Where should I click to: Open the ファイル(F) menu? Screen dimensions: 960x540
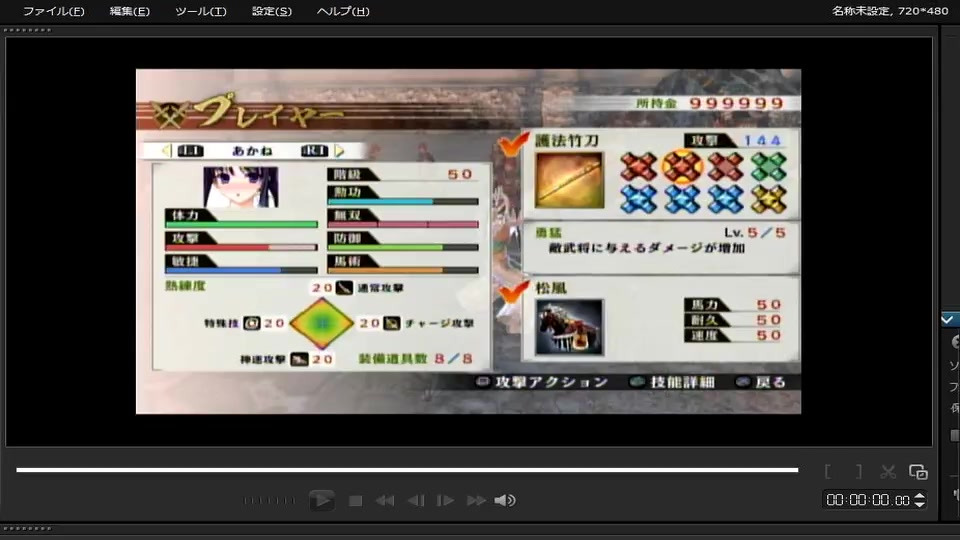pos(53,11)
